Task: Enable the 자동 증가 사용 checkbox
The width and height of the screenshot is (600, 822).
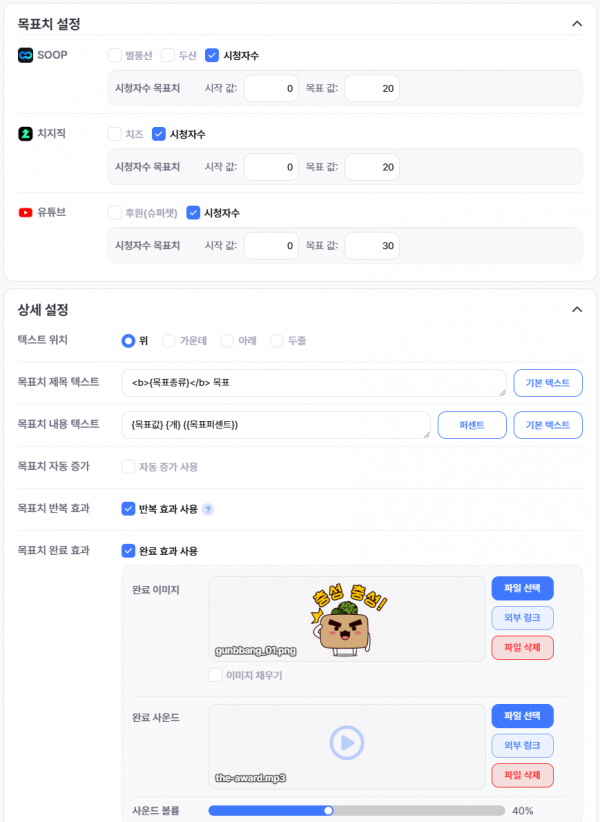Action: [x=128, y=467]
